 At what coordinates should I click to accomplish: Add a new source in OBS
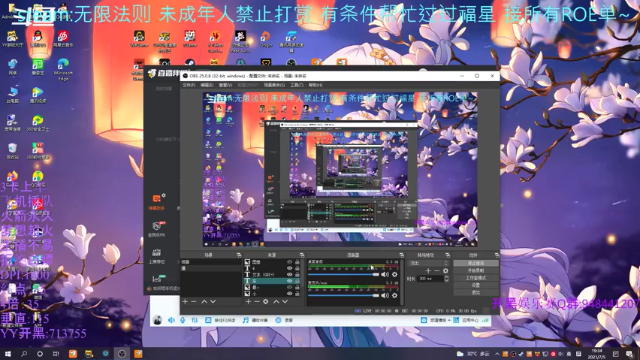coord(248,302)
